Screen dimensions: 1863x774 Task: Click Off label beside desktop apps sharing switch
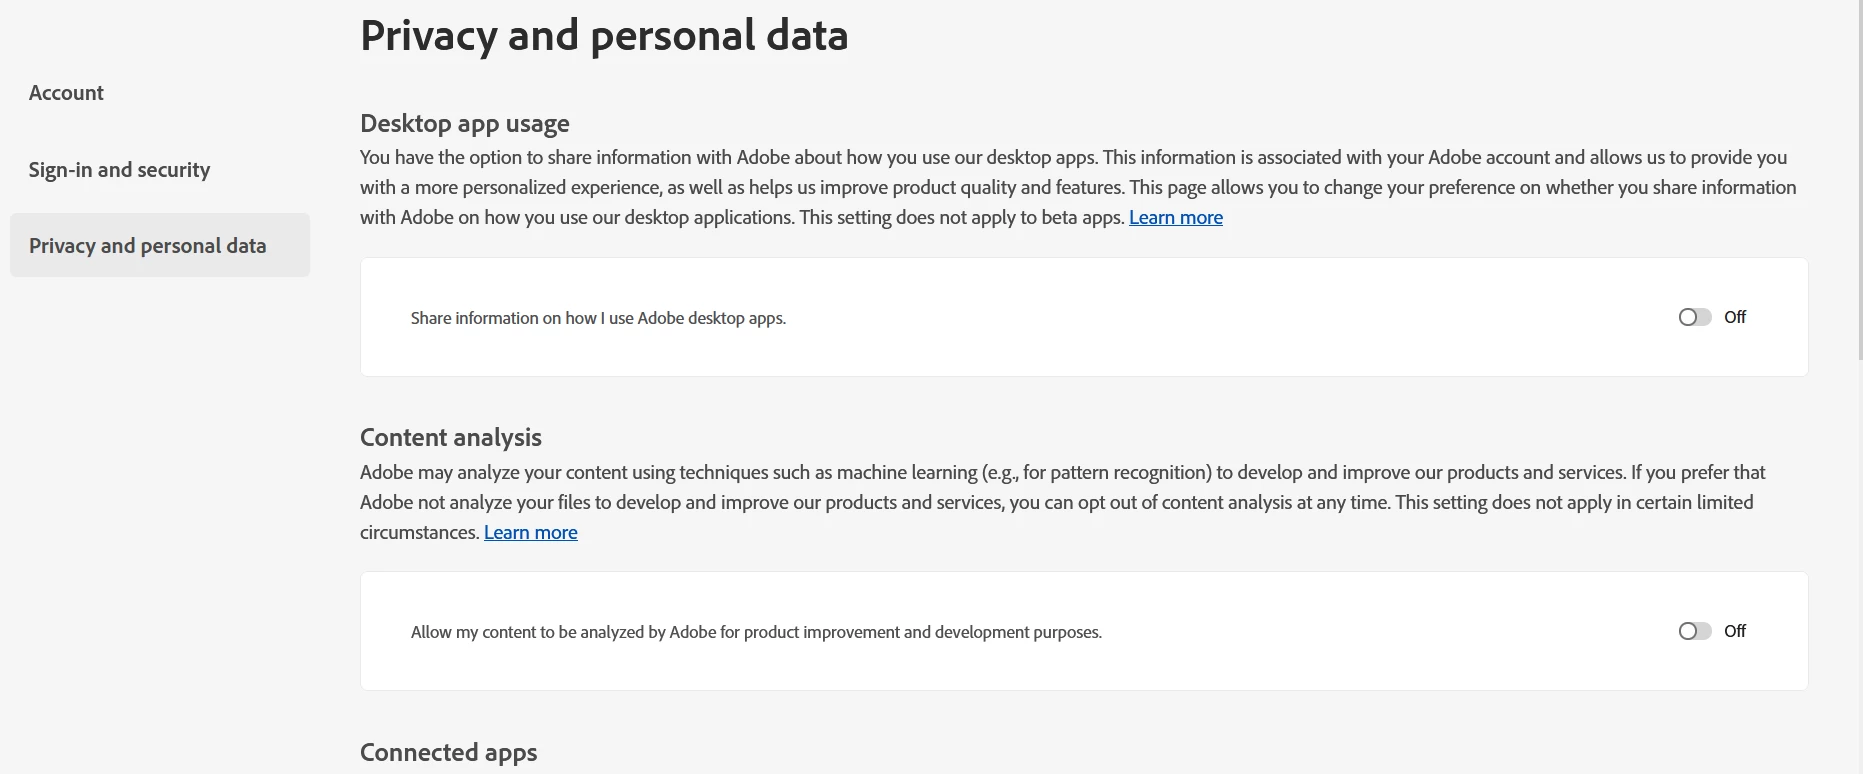[1734, 317]
